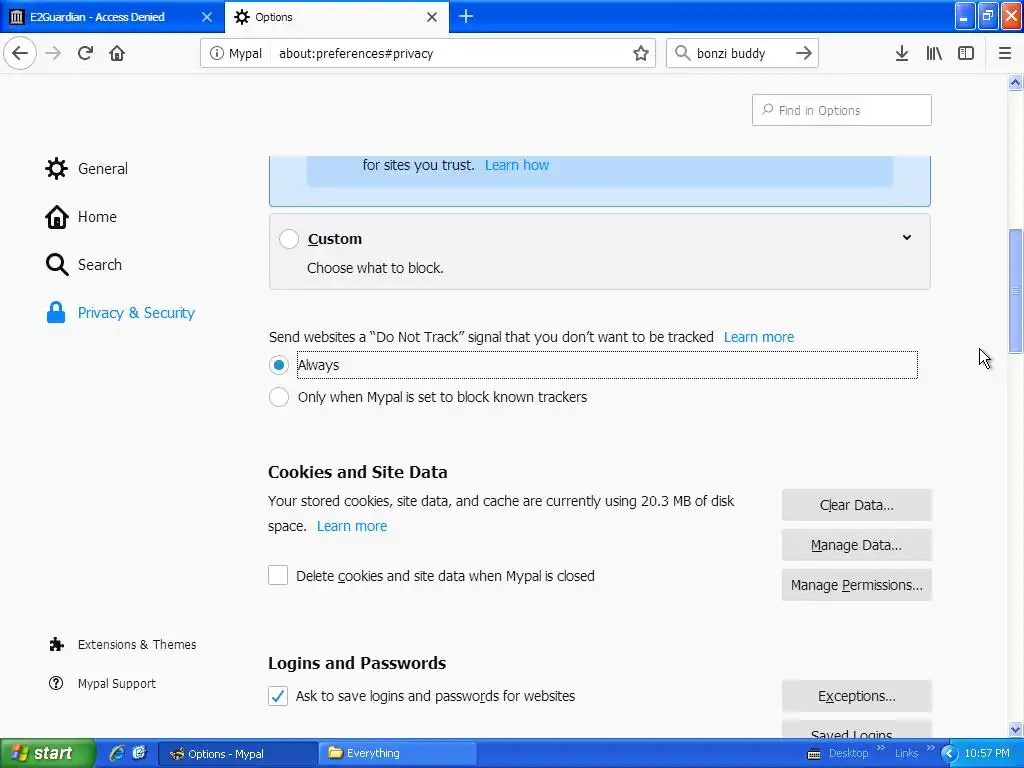Screen dimensions: 1024x768
Task: Click the Extensions & Themes puzzle icon
Action: pyautogui.click(x=56, y=645)
